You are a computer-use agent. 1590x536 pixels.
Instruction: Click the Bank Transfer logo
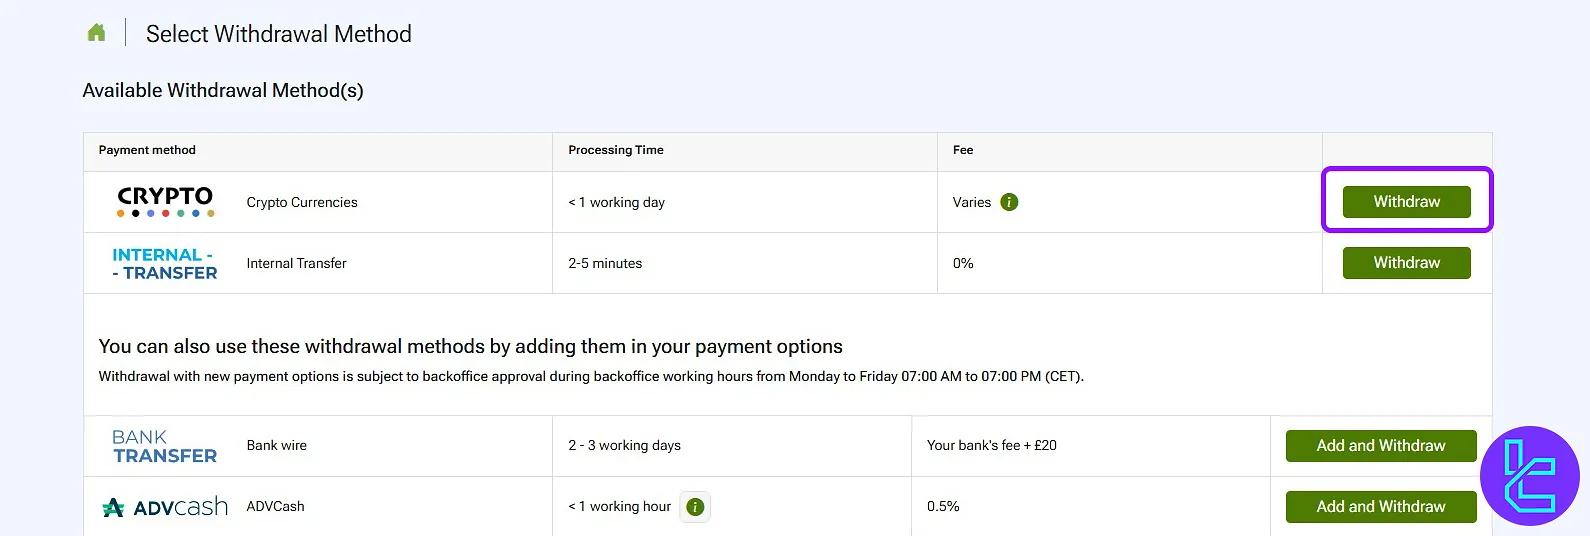click(164, 446)
